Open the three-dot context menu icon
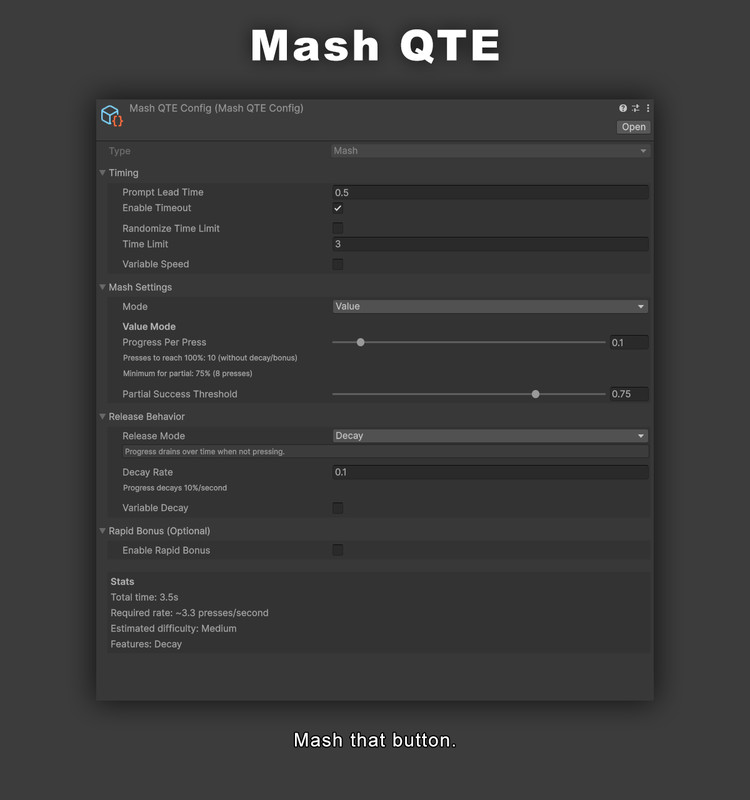750x800 pixels. click(x=647, y=107)
